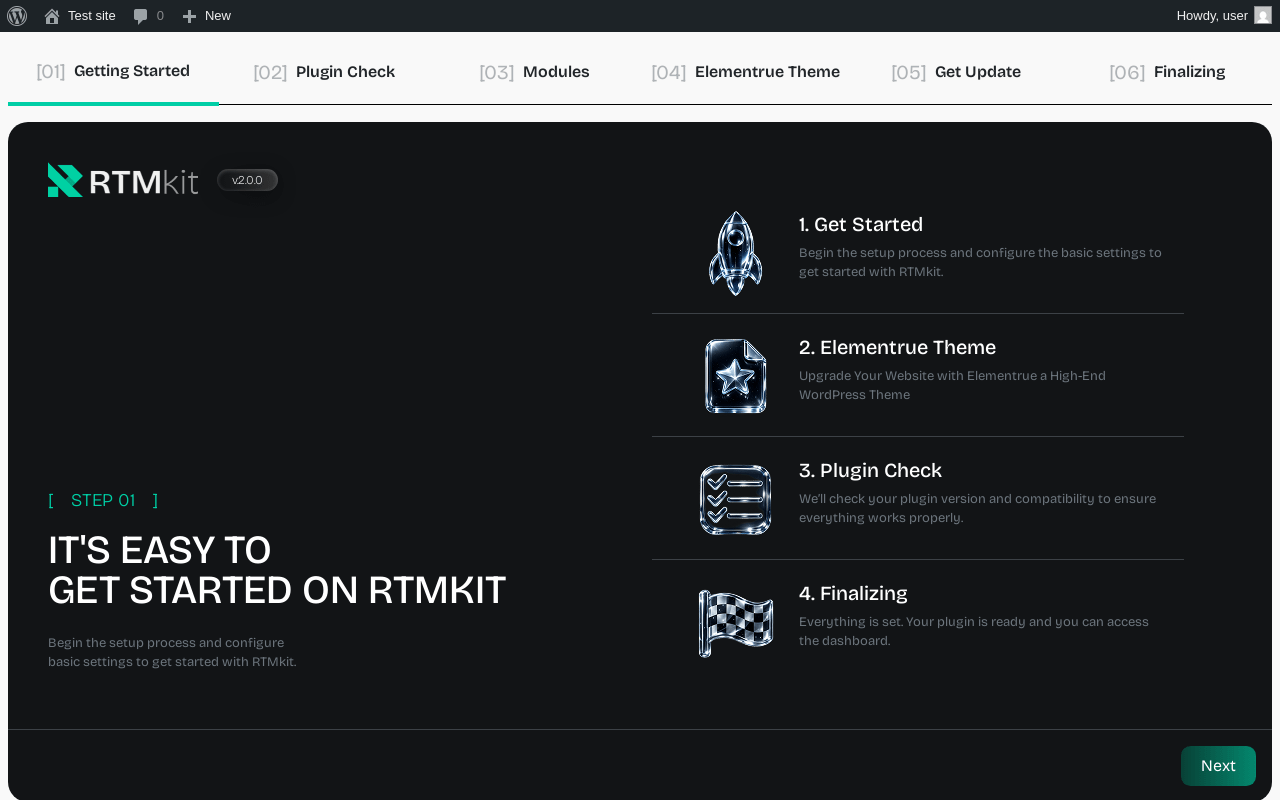Click the '2. Elementrue Theme' heading

pyautogui.click(x=897, y=348)
